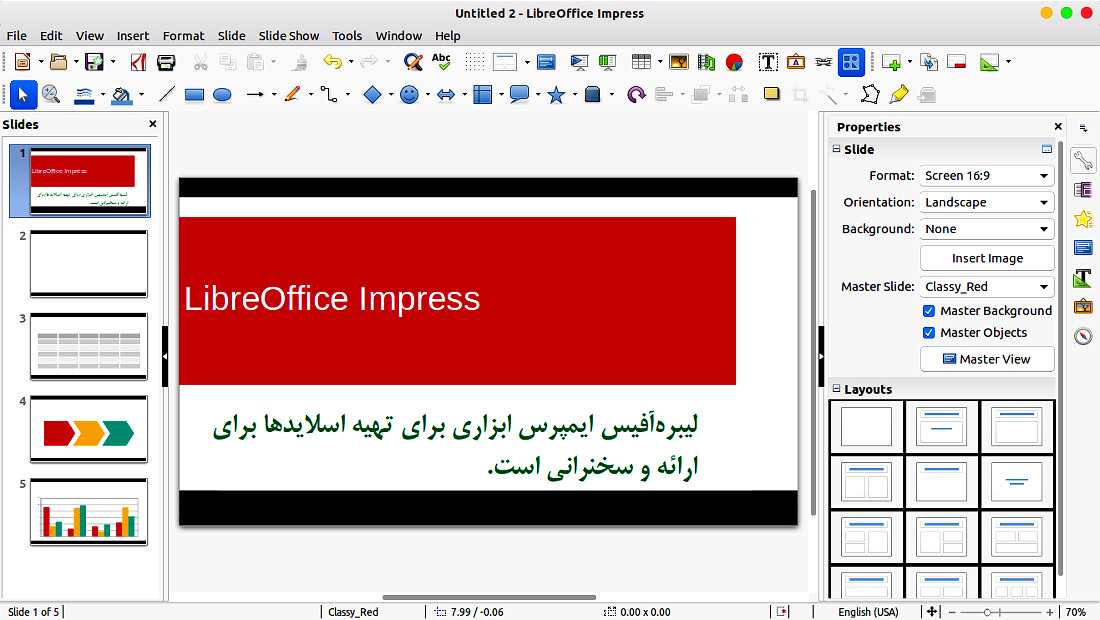
Task: Select the Star shapes tool
Action: [556, 94]
